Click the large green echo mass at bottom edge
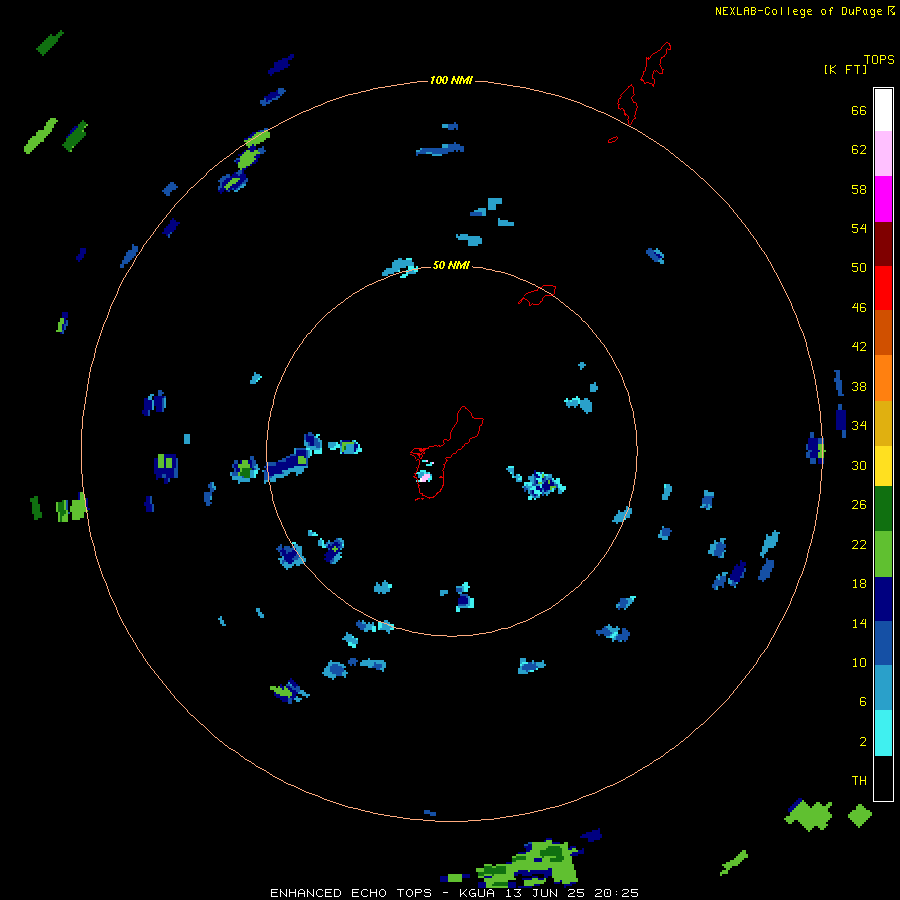This screenshot has width=900, height=900. point(527,865)
